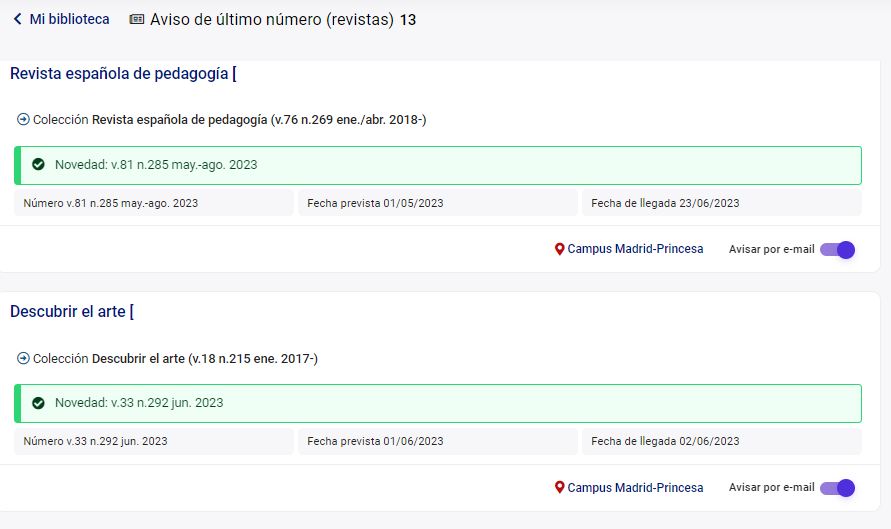Click the green checkmark for Novedad v.81 n.285
The height and width of the screenshot is (529, 891).
(x=38, y=165)
